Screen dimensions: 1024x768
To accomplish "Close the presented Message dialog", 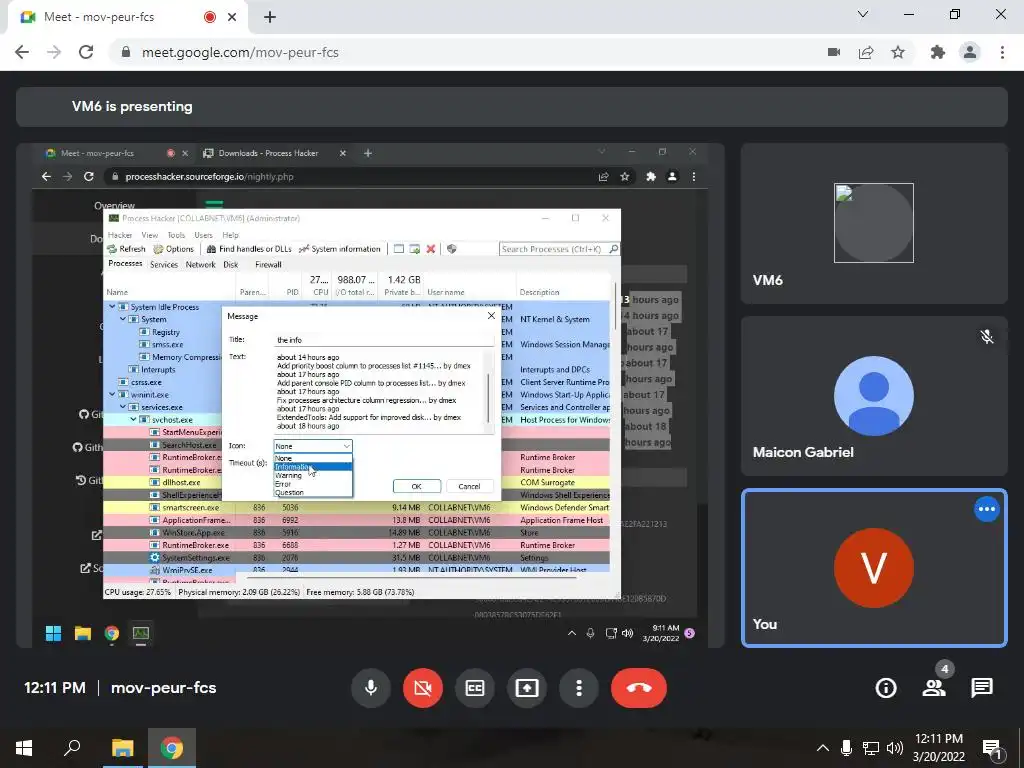I will tap(491, 316).
